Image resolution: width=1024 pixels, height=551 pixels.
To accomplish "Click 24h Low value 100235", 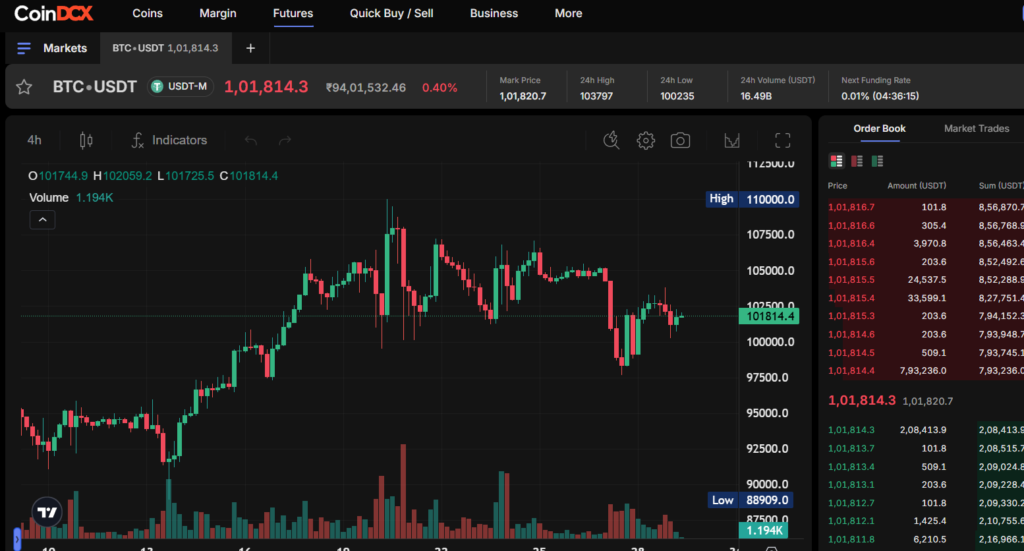I will click(x=677, y=96).
